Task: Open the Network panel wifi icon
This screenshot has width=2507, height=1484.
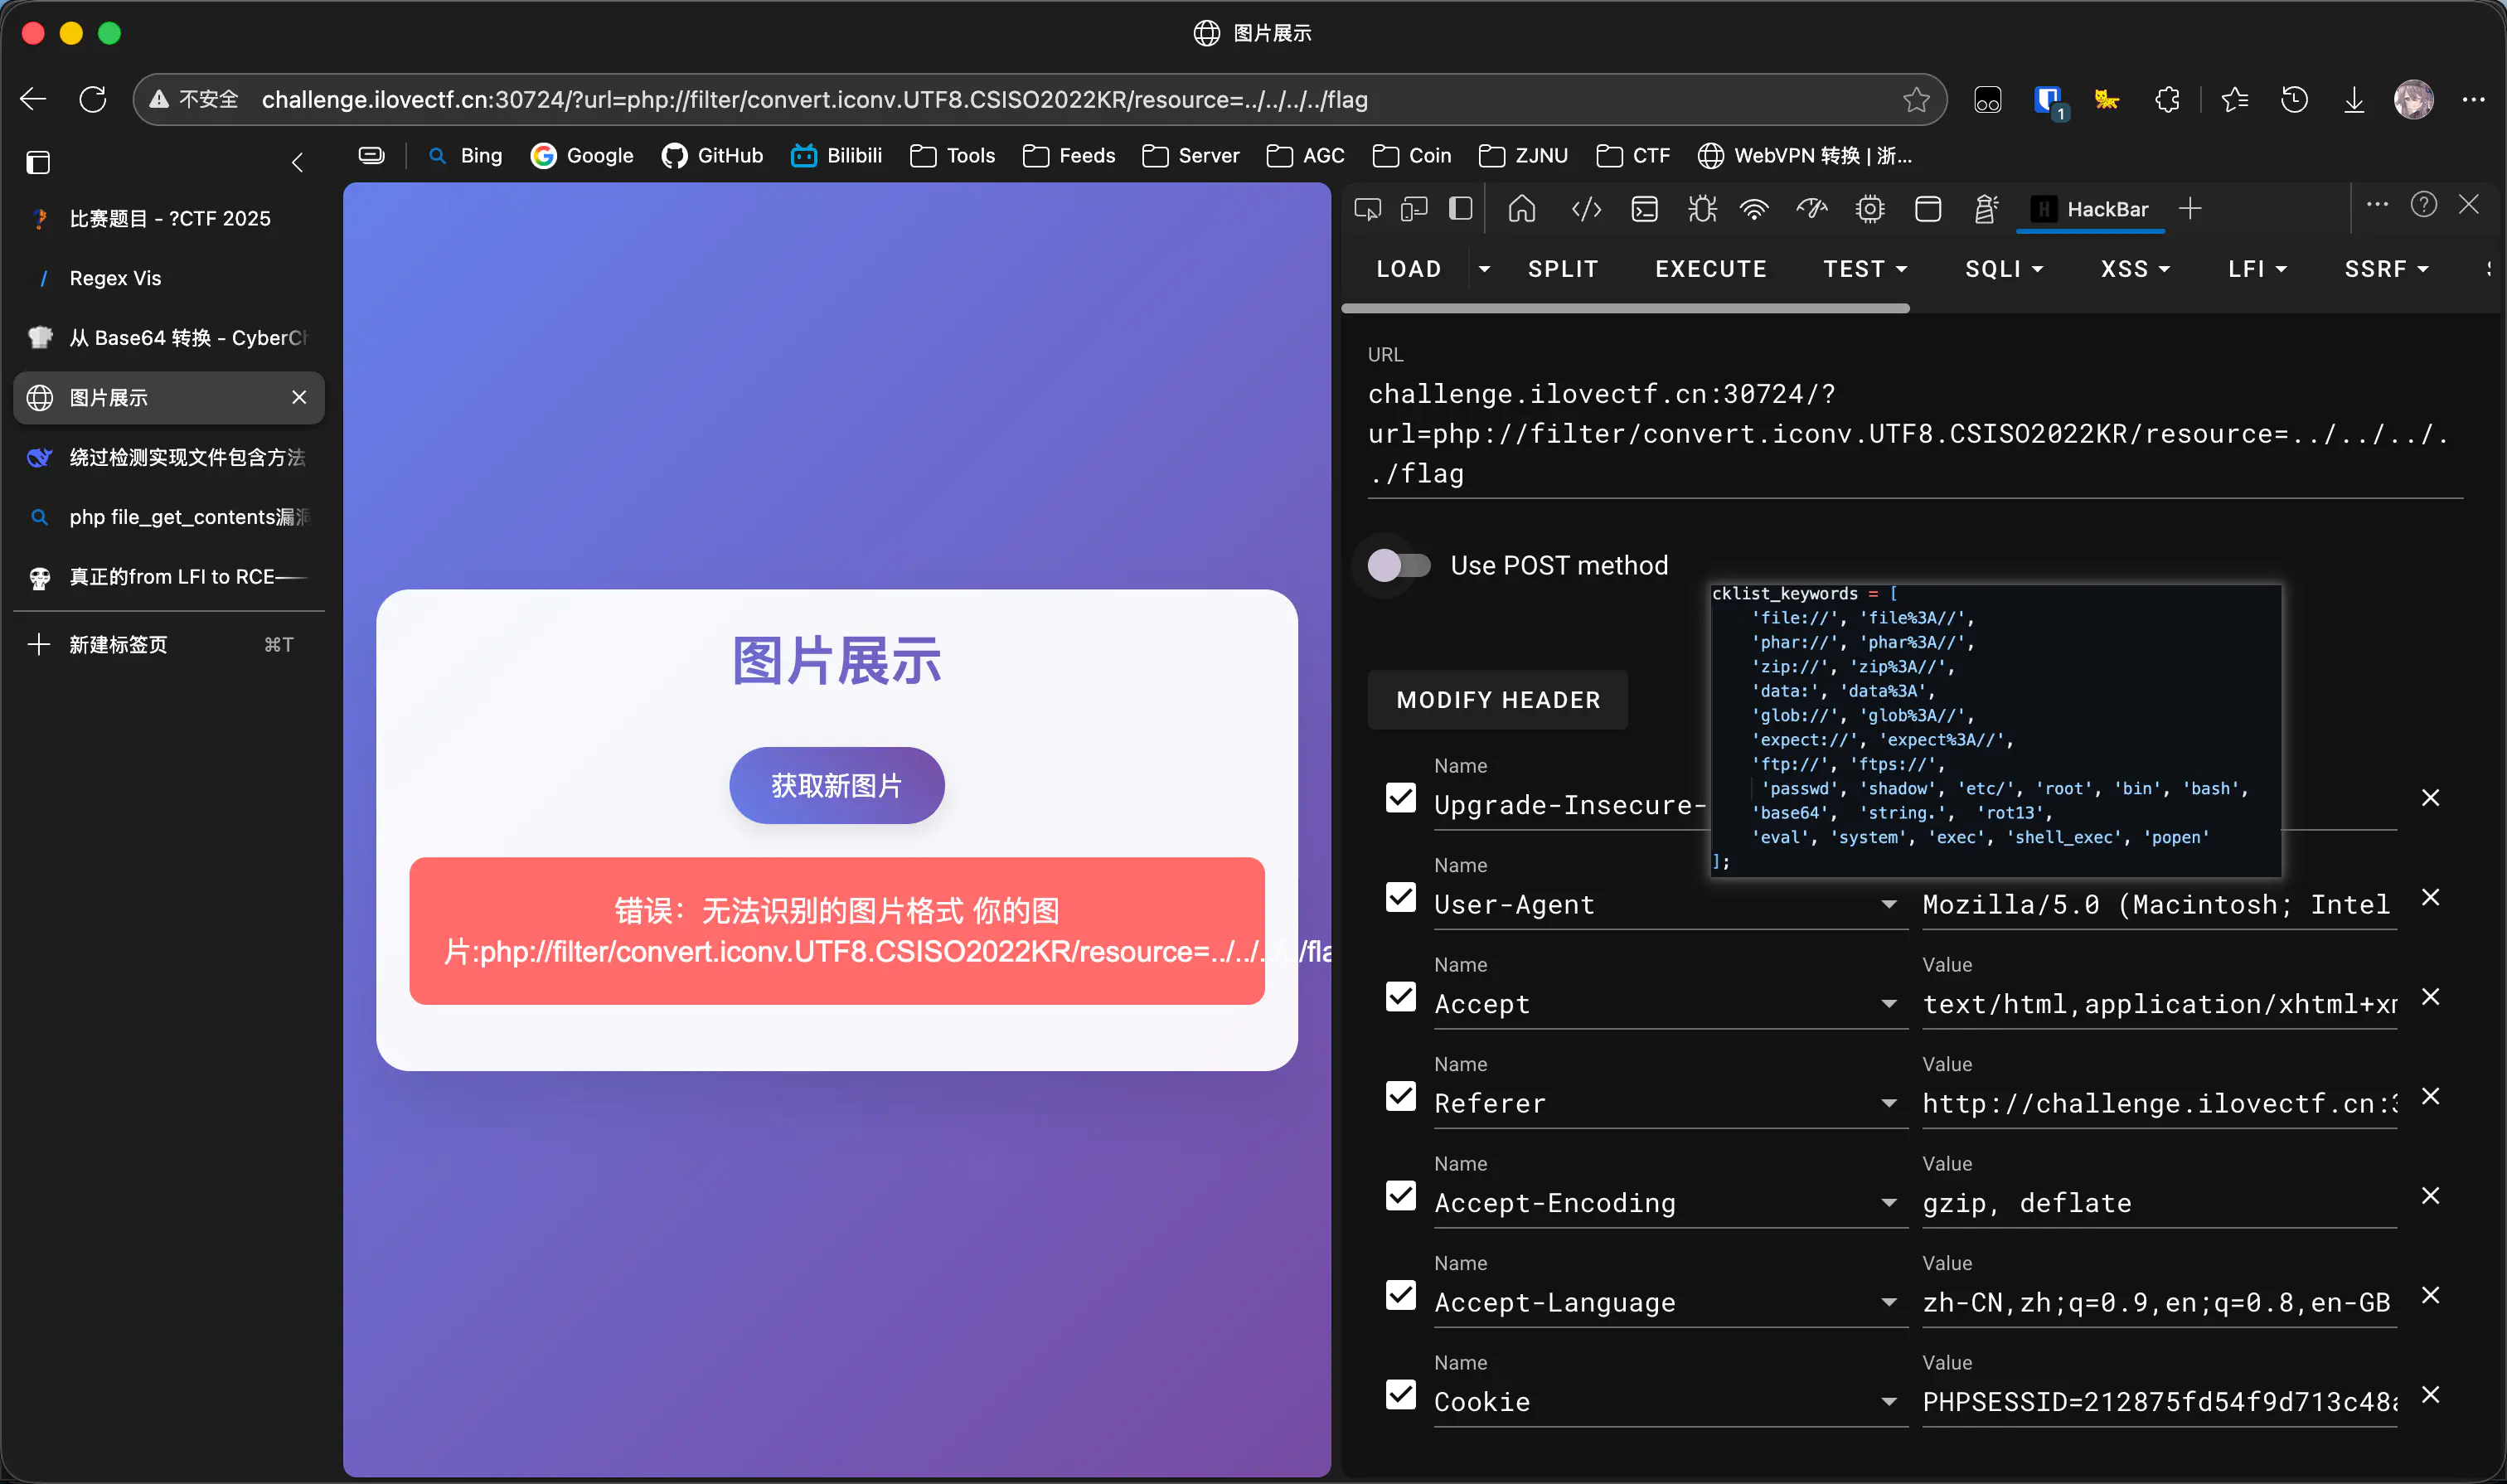Action: click(1754, 209)
